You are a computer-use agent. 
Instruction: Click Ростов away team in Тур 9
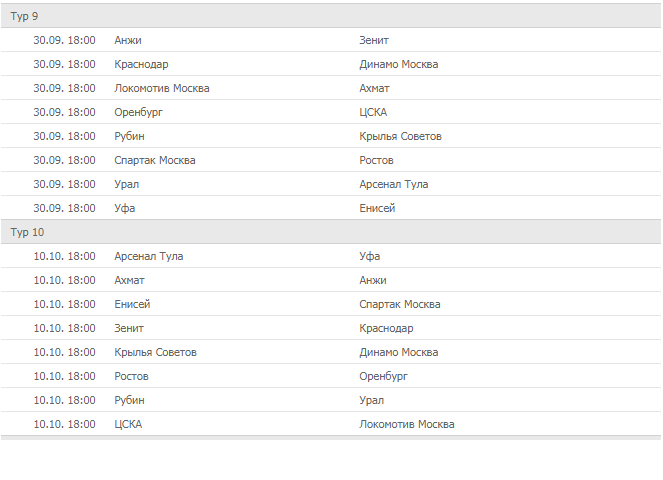pyautogui.click(x=376, y=160)
